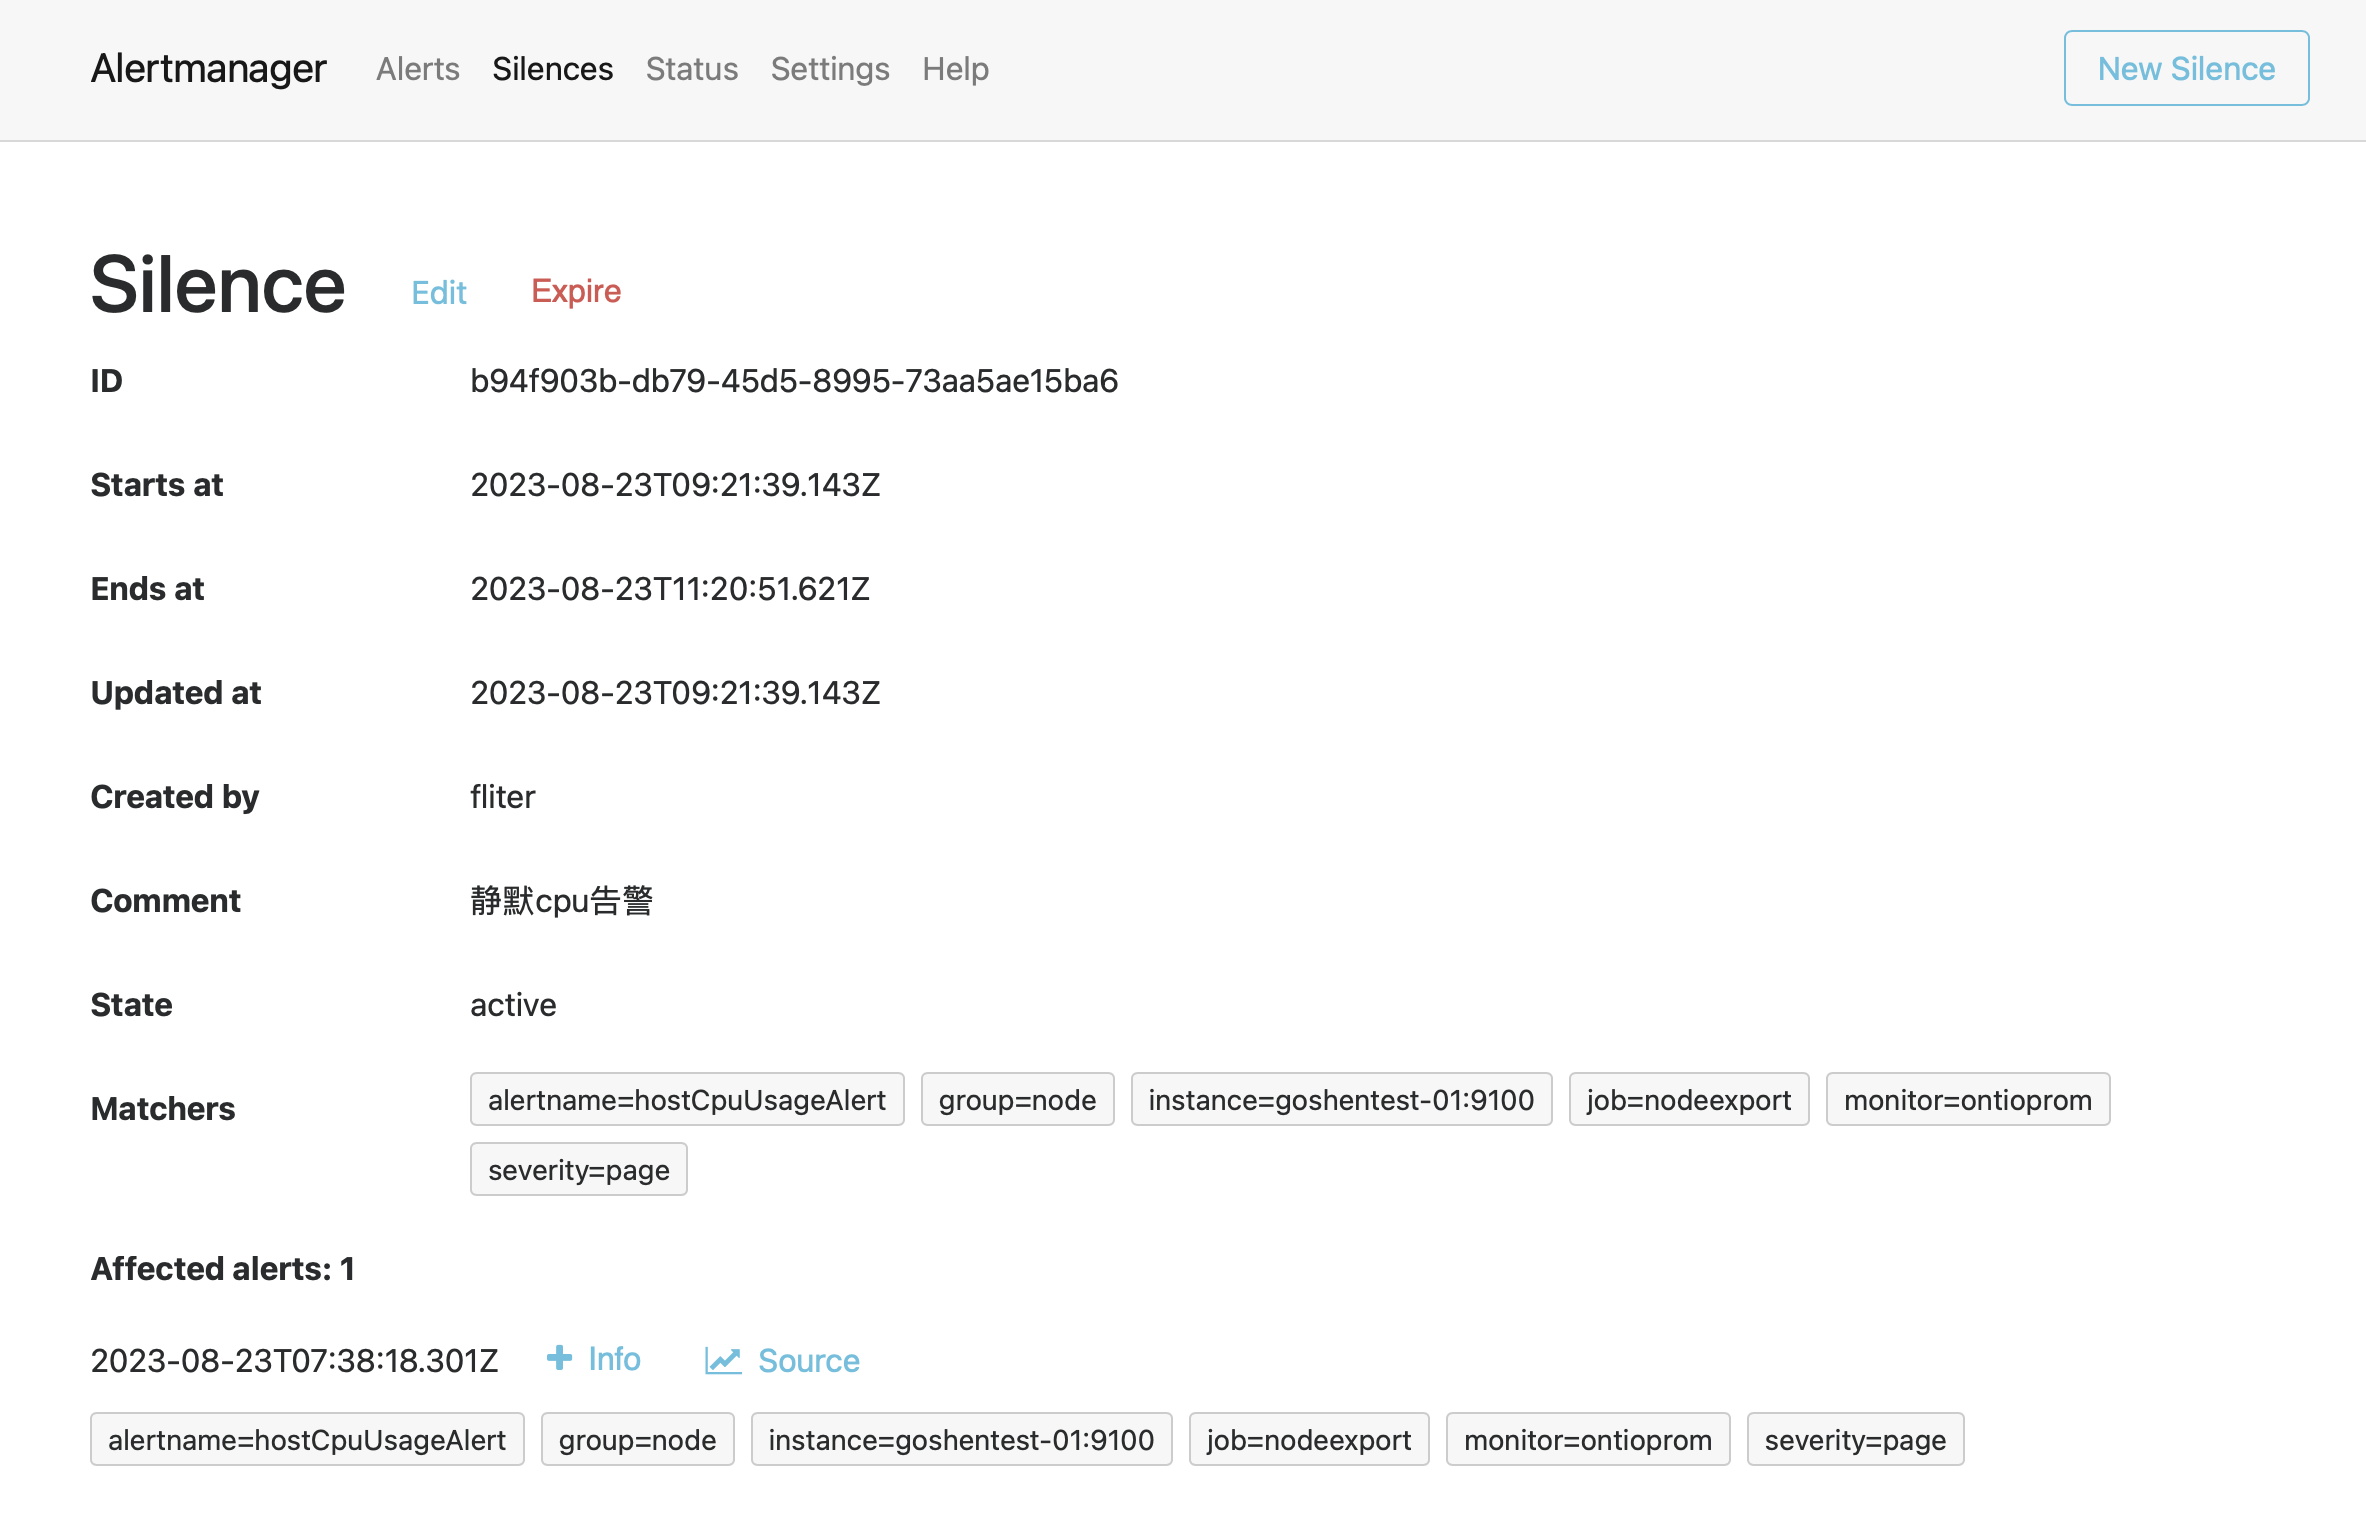This screenshot has height=1516, width=2366.
Task: Click the instance=goshentest-01:9100 matcher chip
Action: pyautogui.click(x=1340, y=1100)
